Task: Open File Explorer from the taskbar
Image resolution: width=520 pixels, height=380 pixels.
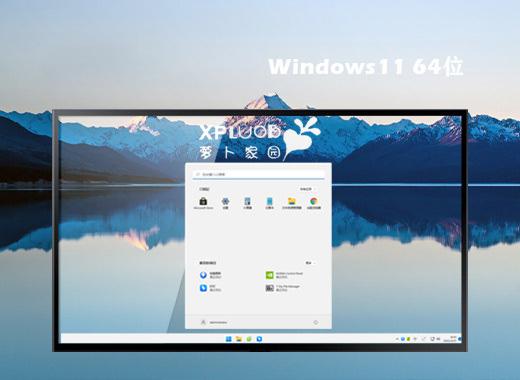Action: (x=239, y=339)
